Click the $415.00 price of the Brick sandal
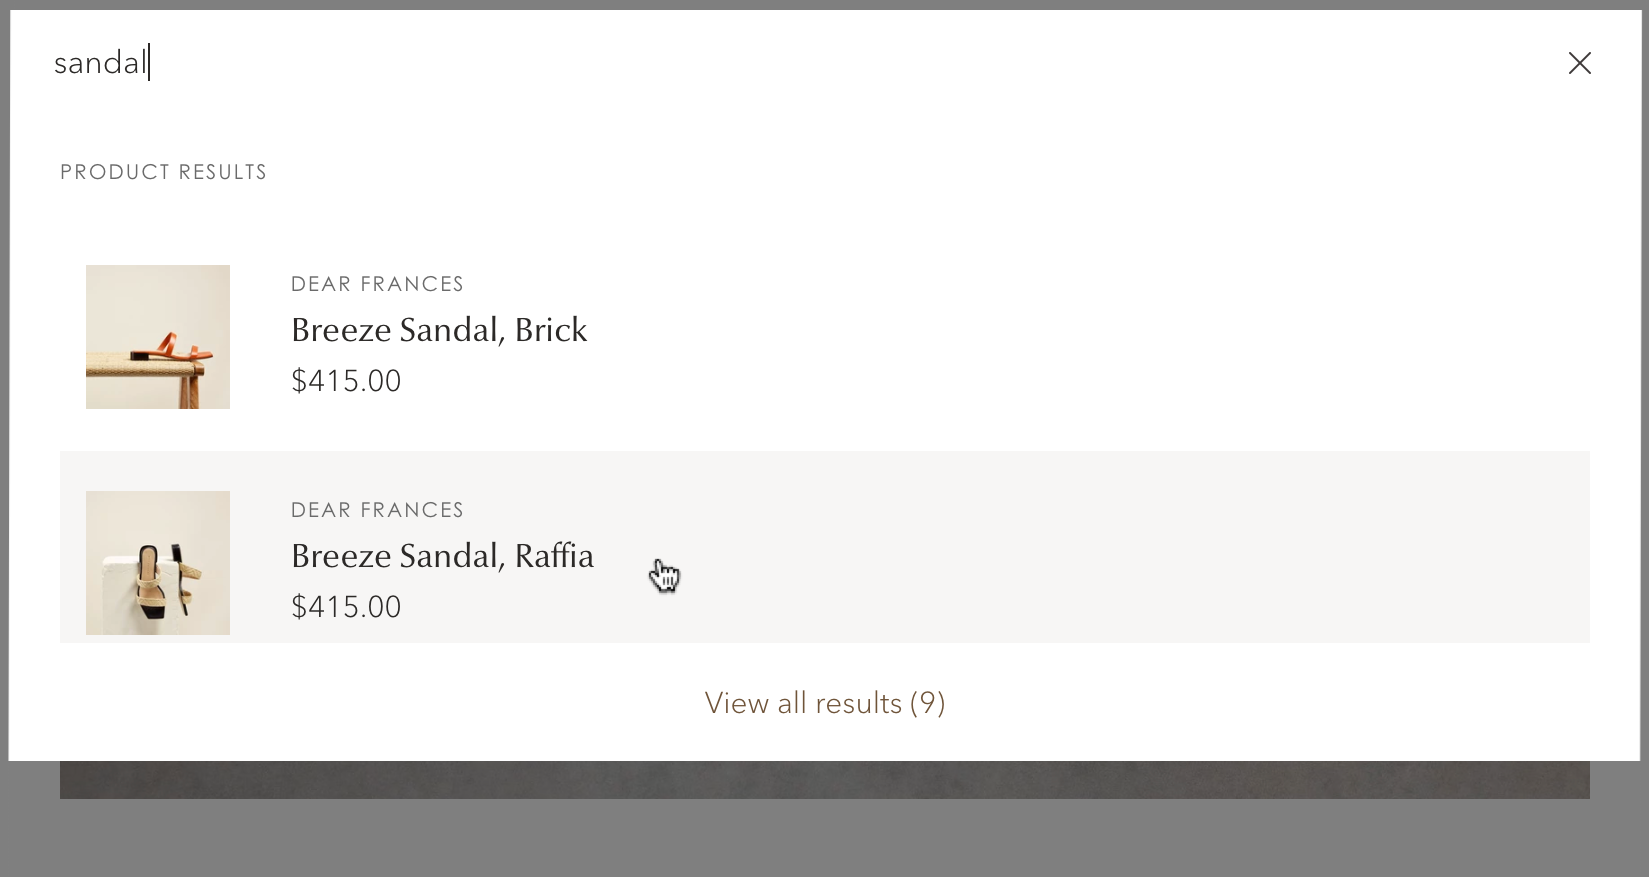 pyautogui.click(x=346, y=380)
